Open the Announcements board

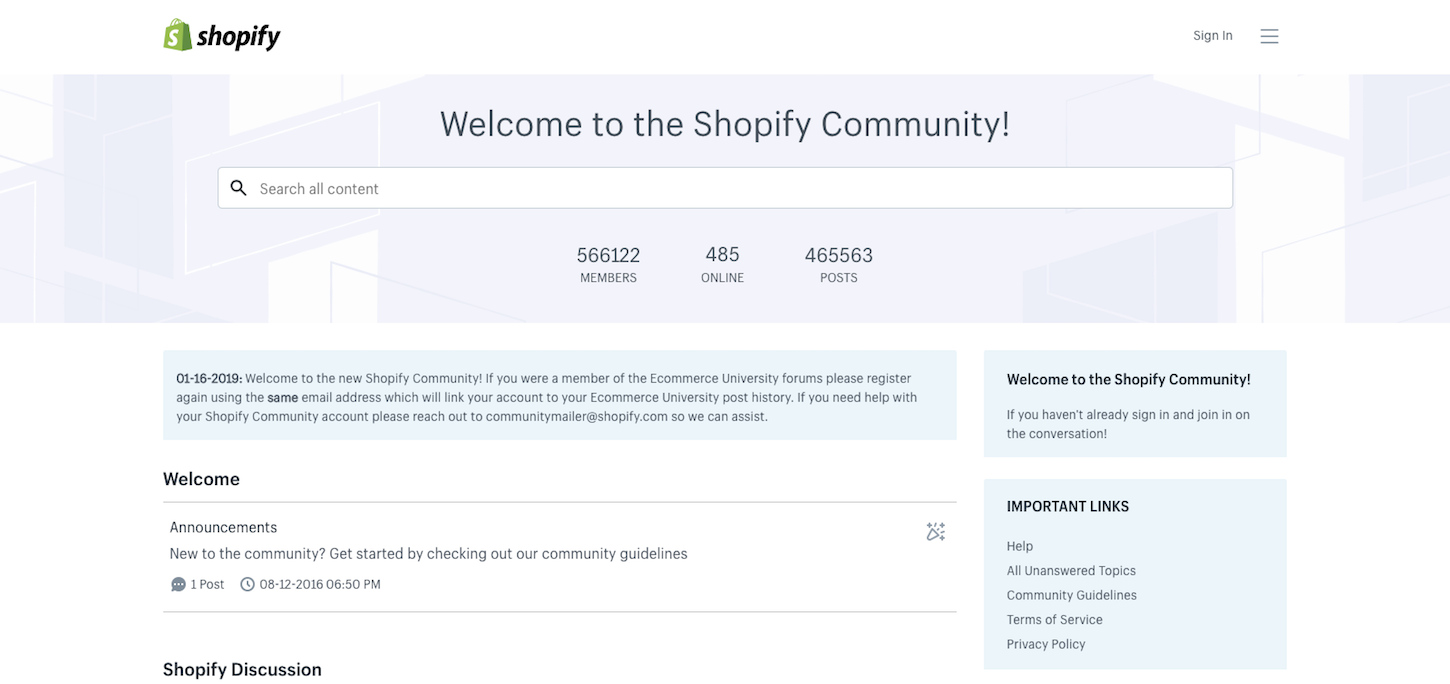pos(223,527)
